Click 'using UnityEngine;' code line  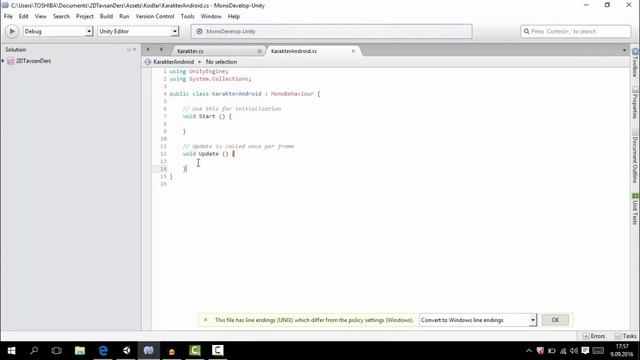click(x=199, y=71)
